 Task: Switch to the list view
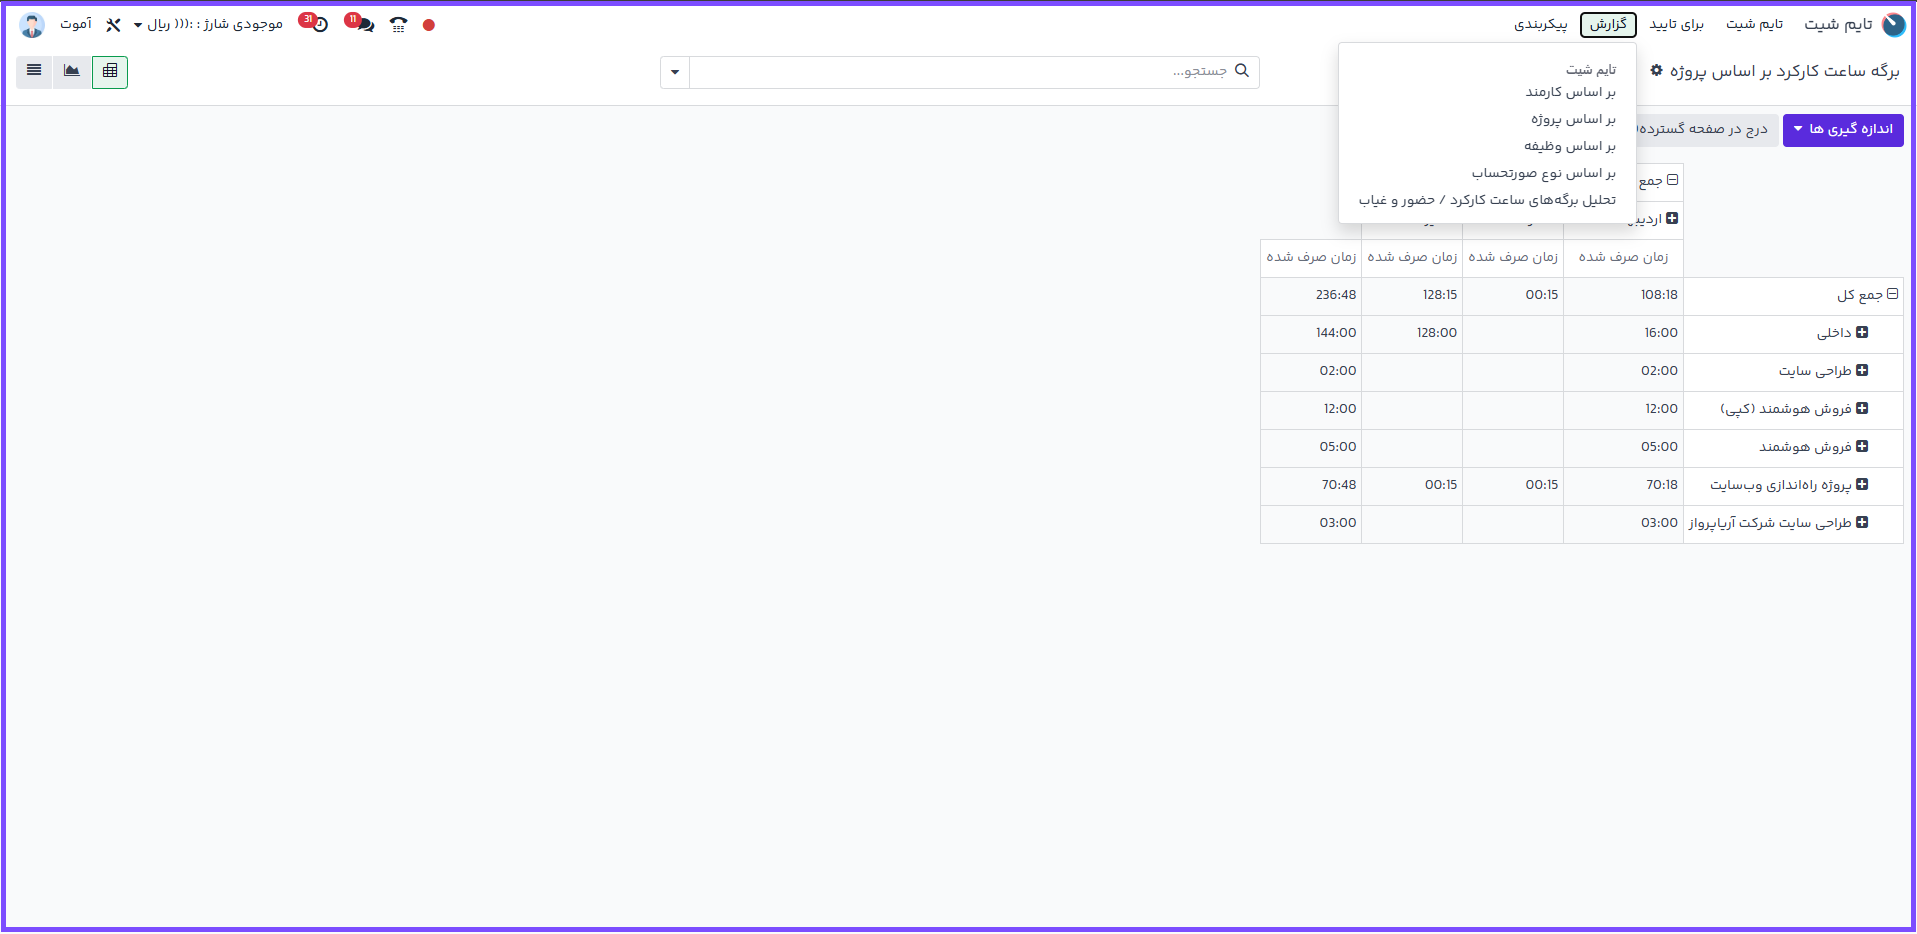coord(34,72)
